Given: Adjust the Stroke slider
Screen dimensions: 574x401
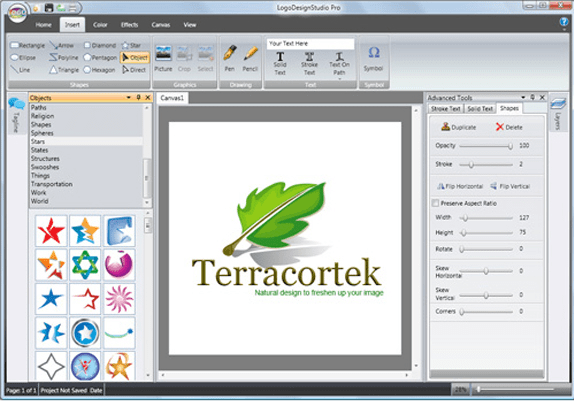Looking at the screenshot, I should [486, 165].
